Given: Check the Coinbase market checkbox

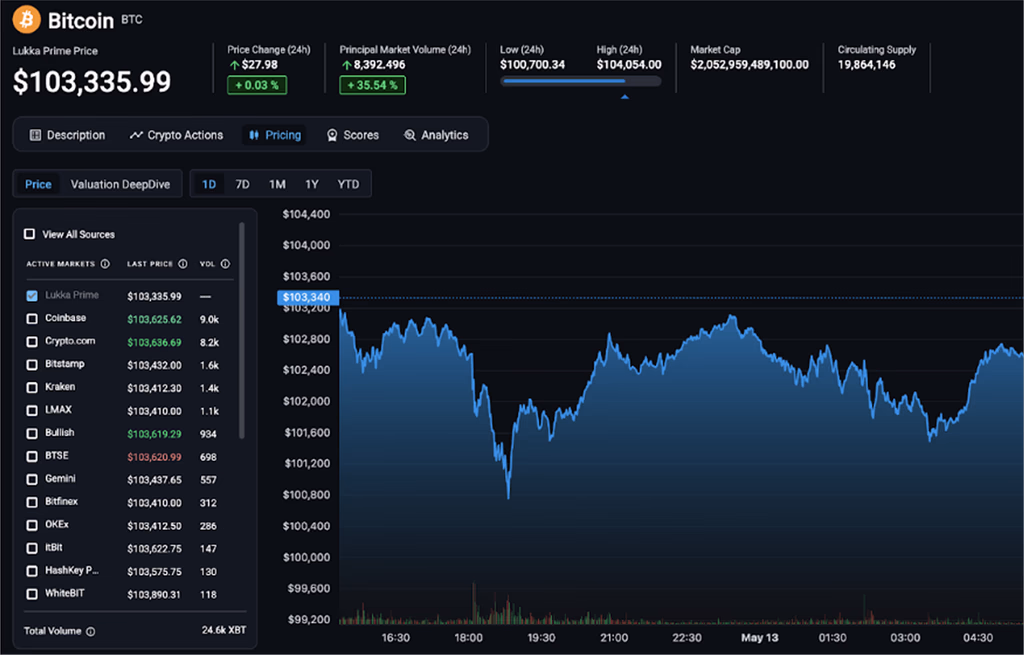Looking at the screenshot, I should tap(31, 319).
